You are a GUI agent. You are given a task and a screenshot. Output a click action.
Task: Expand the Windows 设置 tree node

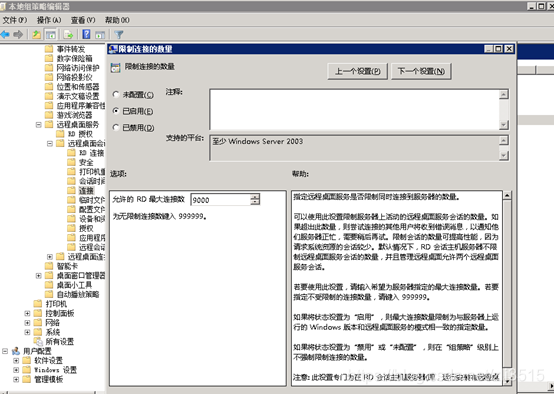pyautogui.click(x=16, y=370)
